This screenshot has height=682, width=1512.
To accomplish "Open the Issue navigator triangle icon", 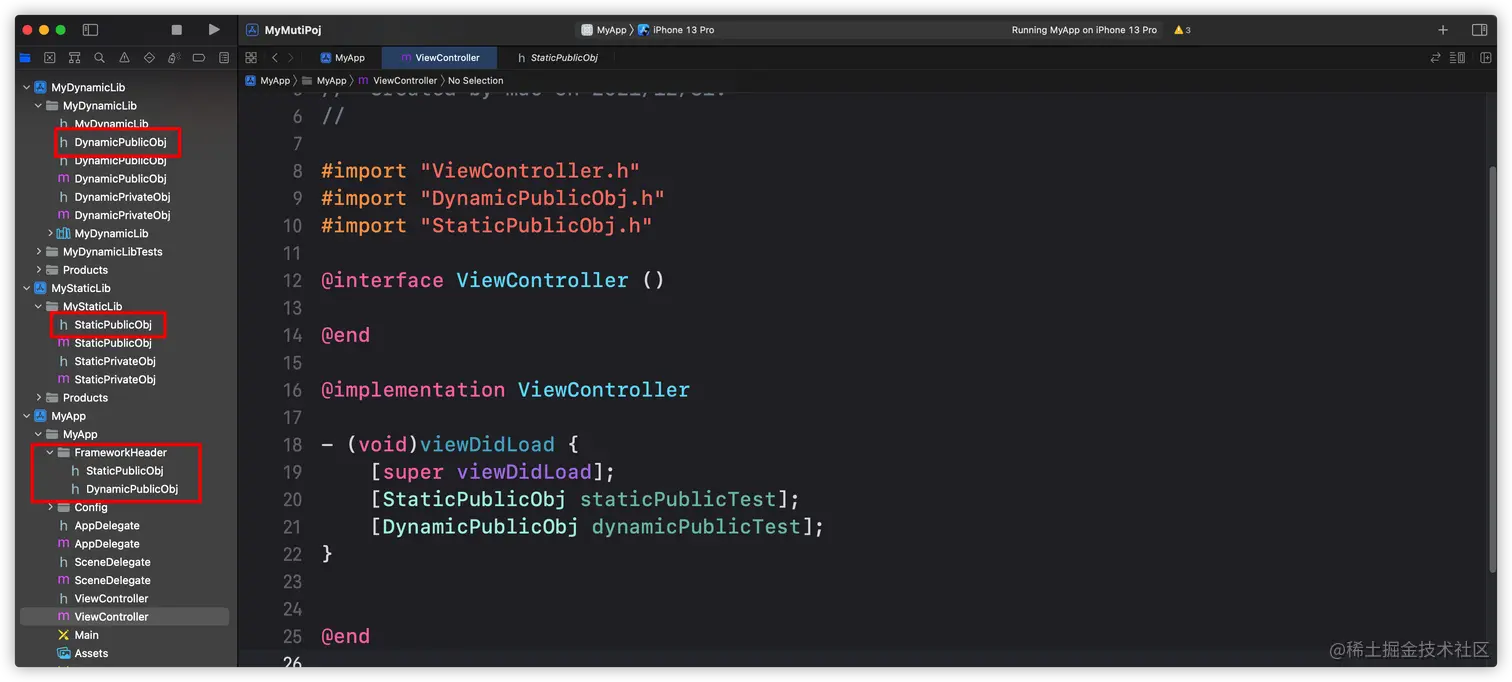I will (124, 58).
